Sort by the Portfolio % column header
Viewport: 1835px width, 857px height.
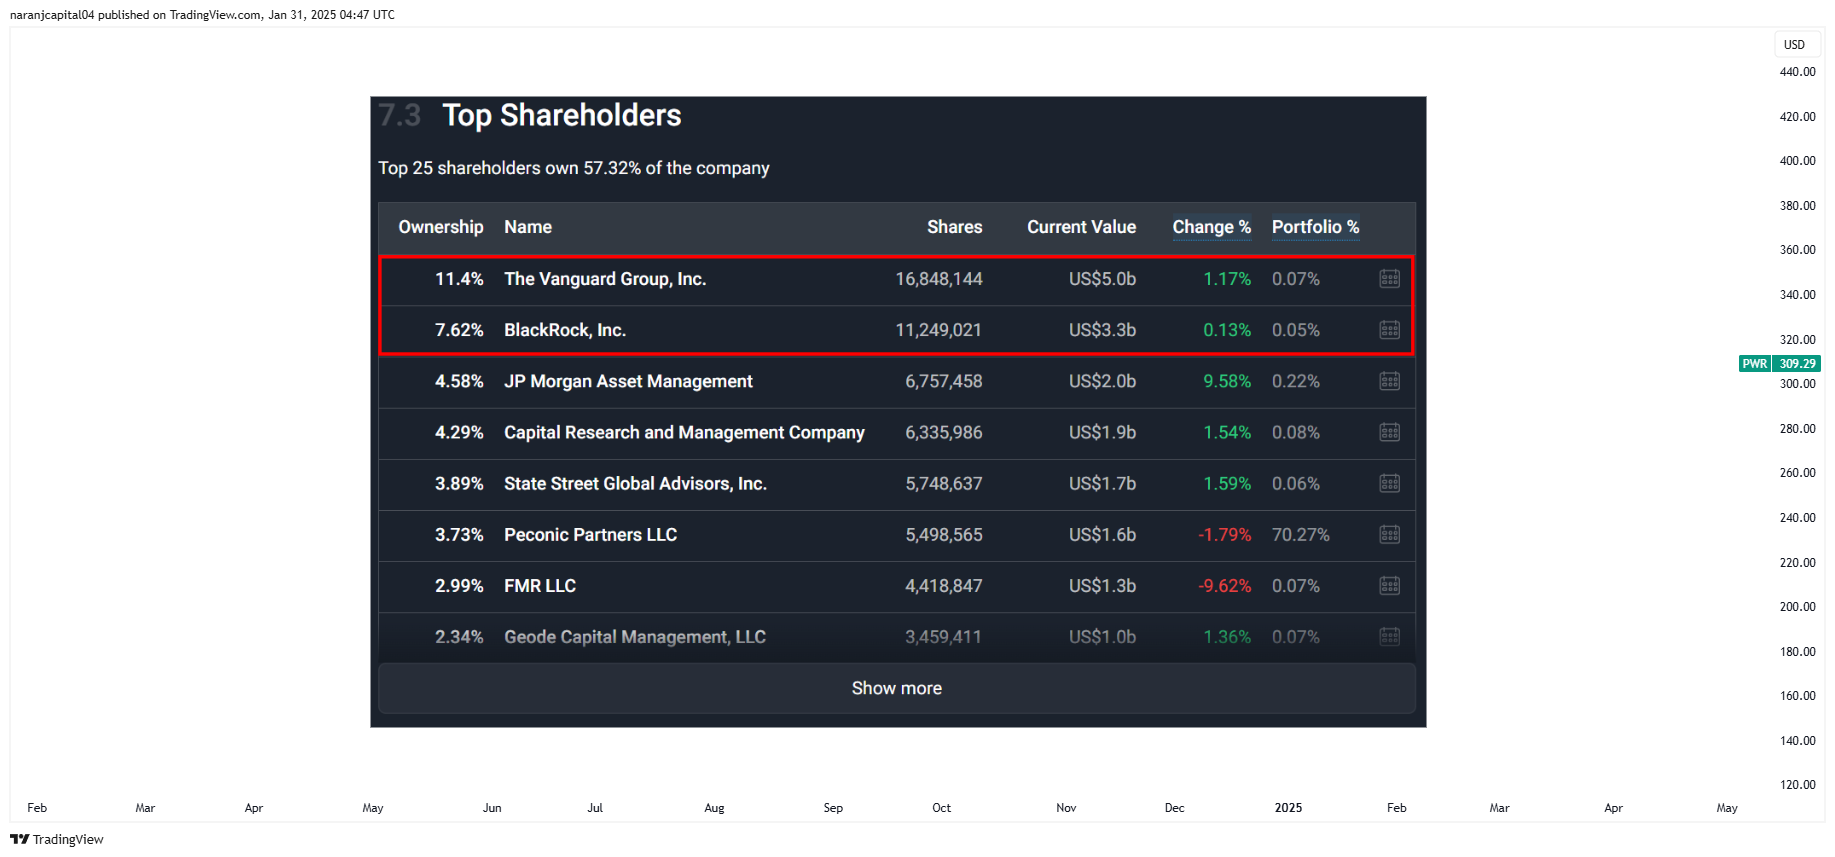(1315, 227)
